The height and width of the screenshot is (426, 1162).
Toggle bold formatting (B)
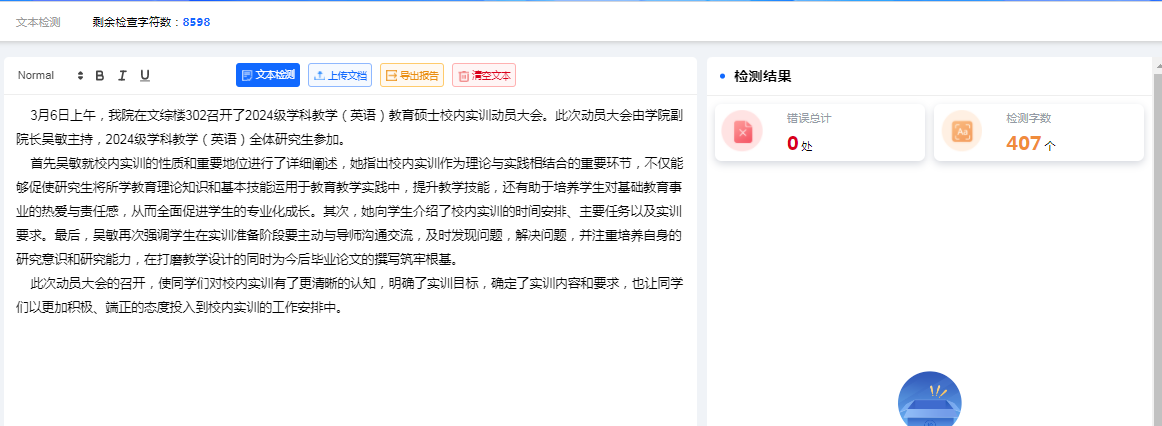[99, 76]
